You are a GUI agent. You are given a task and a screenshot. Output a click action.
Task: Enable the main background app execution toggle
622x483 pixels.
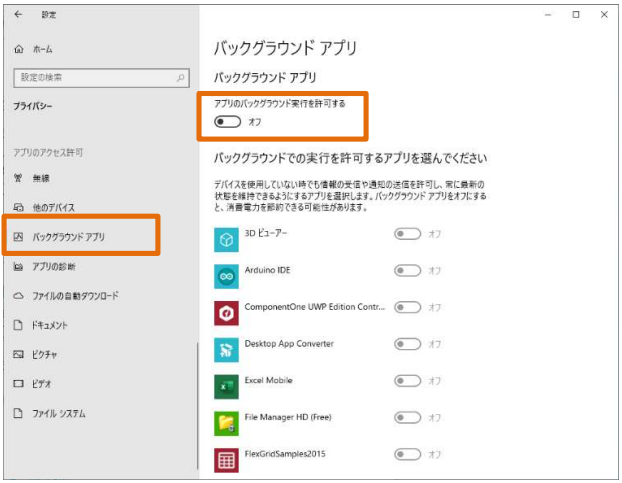click(x=227, y=121)
